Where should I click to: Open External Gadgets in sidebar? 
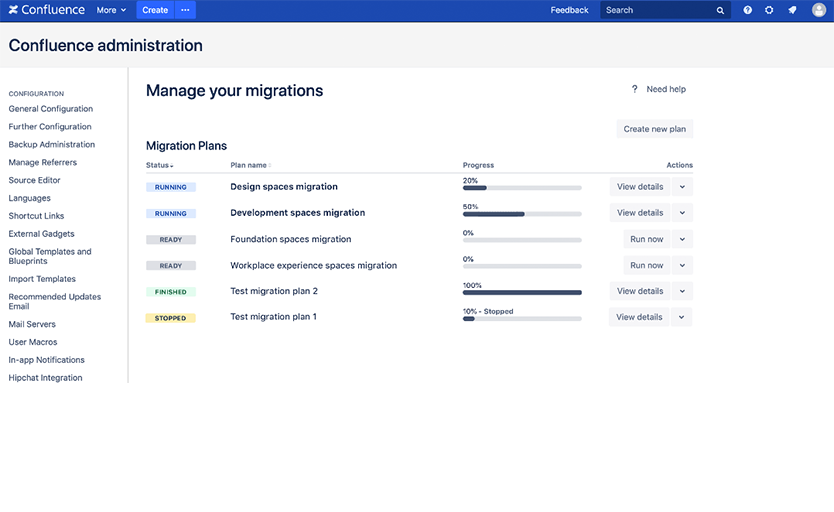tap(41, 234)
